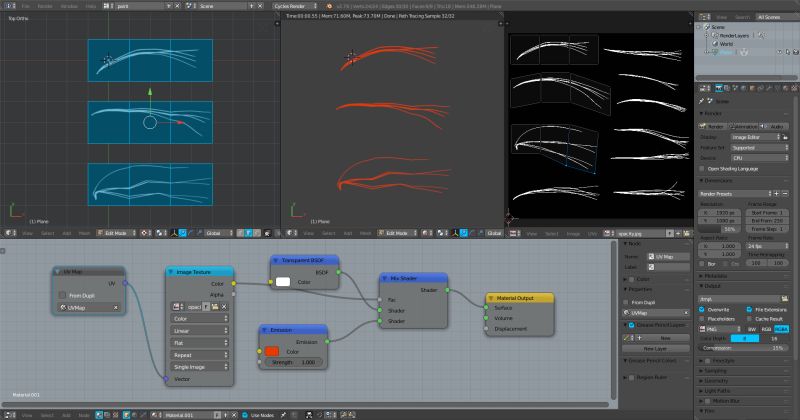Select the World item in outliner

pos(726,44)
